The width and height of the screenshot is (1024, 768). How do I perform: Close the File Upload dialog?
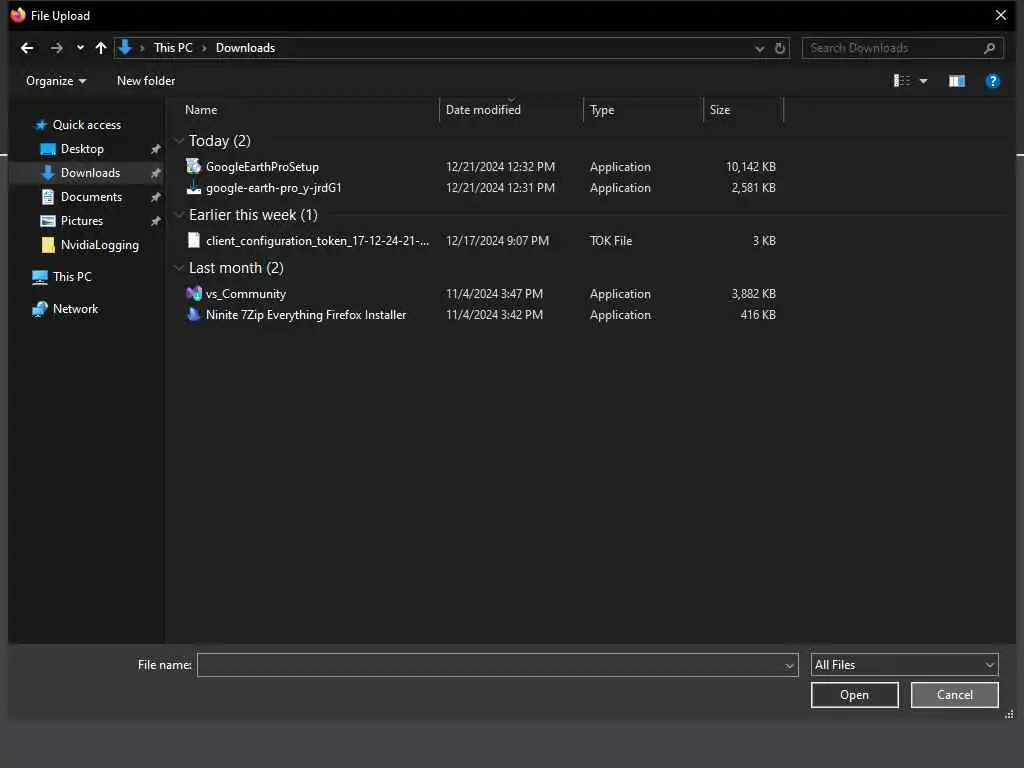click(x=1000, y=15)
